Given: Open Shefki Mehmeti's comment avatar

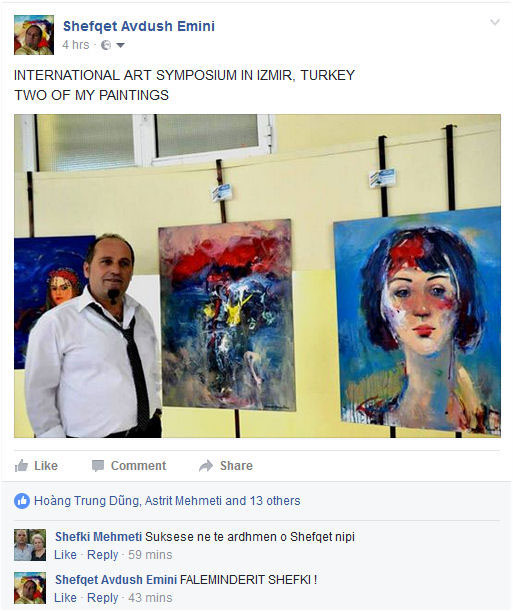Looking at the screenshot, I should (30, 545).
